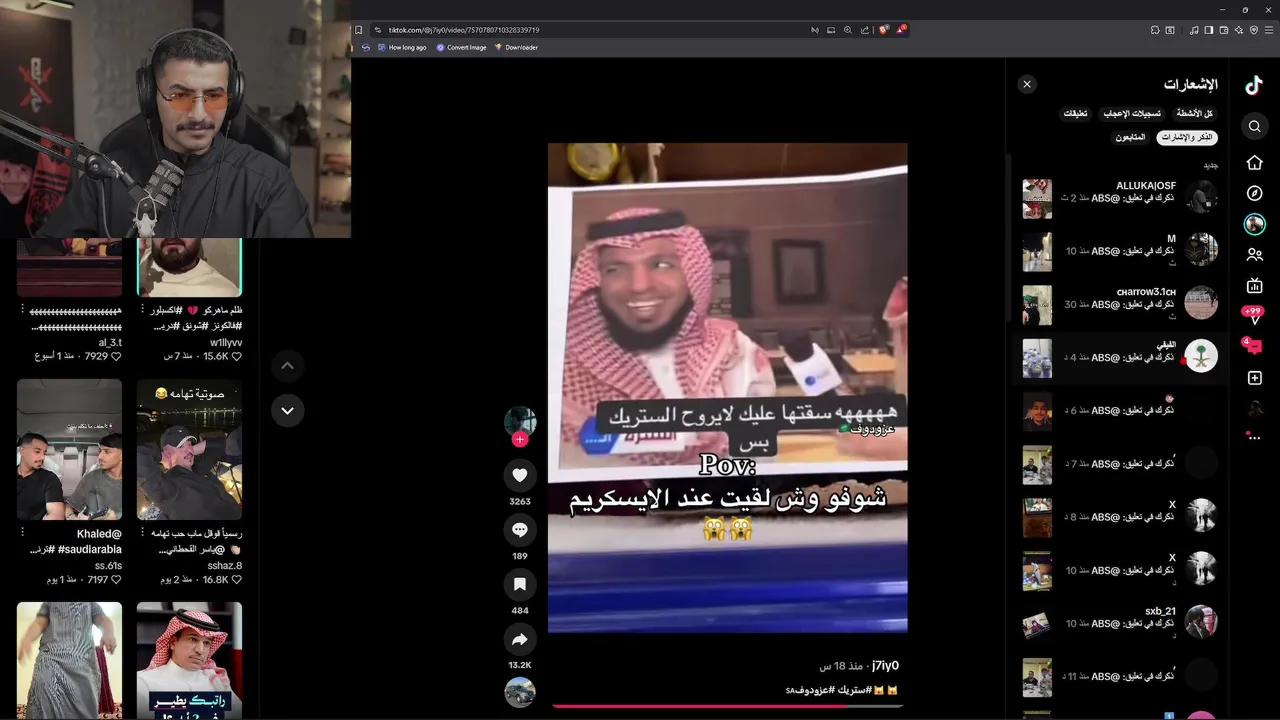Click the zoom magnifier icon in address bar
This screenshot has width=1280, height=720.
point(848,30)
